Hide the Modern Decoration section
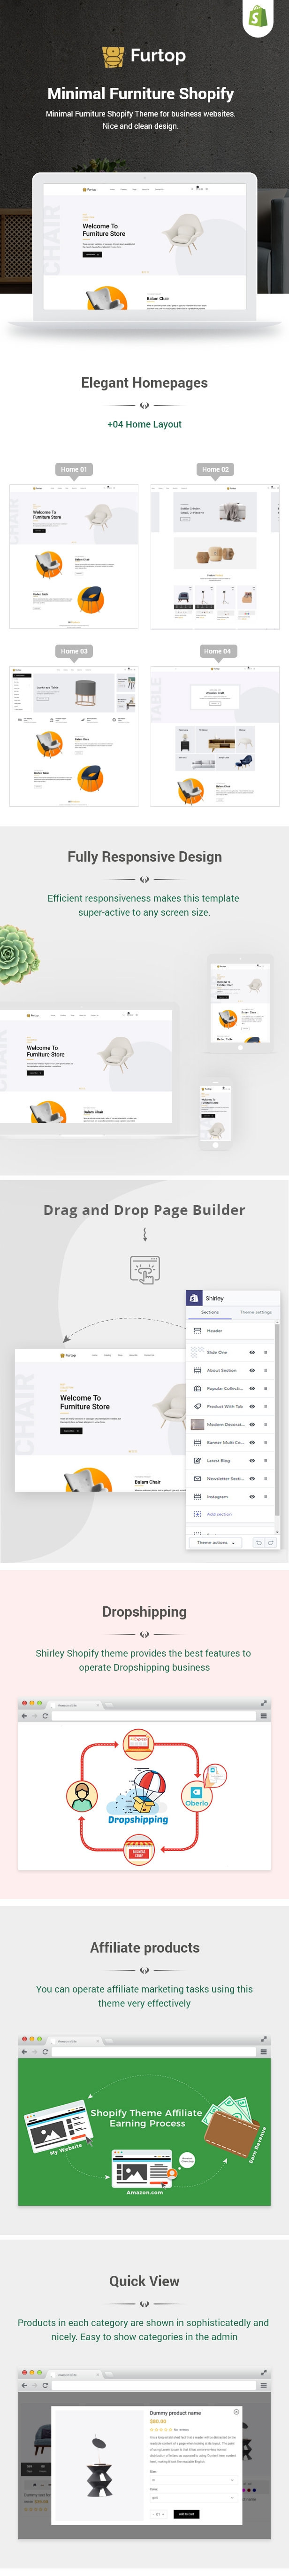289x2576 pixels. pyautogui.click(x=252, y=1424)
